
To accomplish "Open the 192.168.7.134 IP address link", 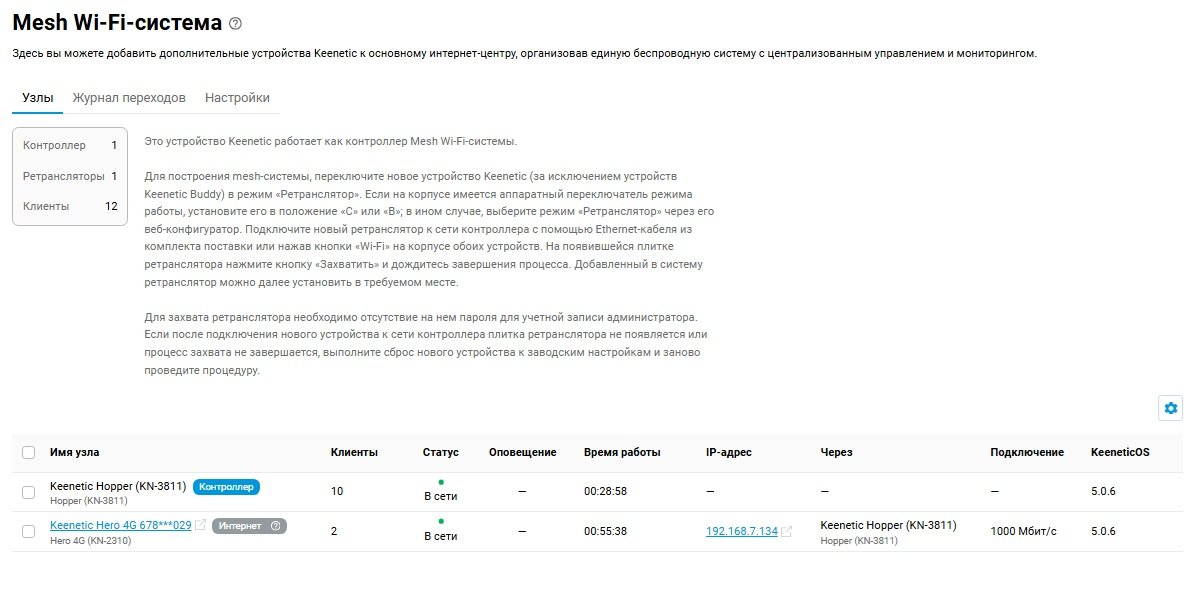I will tap(741, 531).
